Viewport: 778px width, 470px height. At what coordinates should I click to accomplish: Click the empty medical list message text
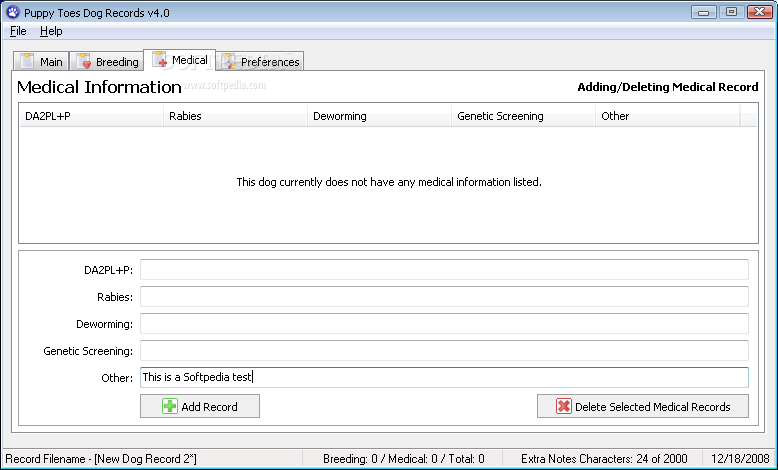[389, 182]
